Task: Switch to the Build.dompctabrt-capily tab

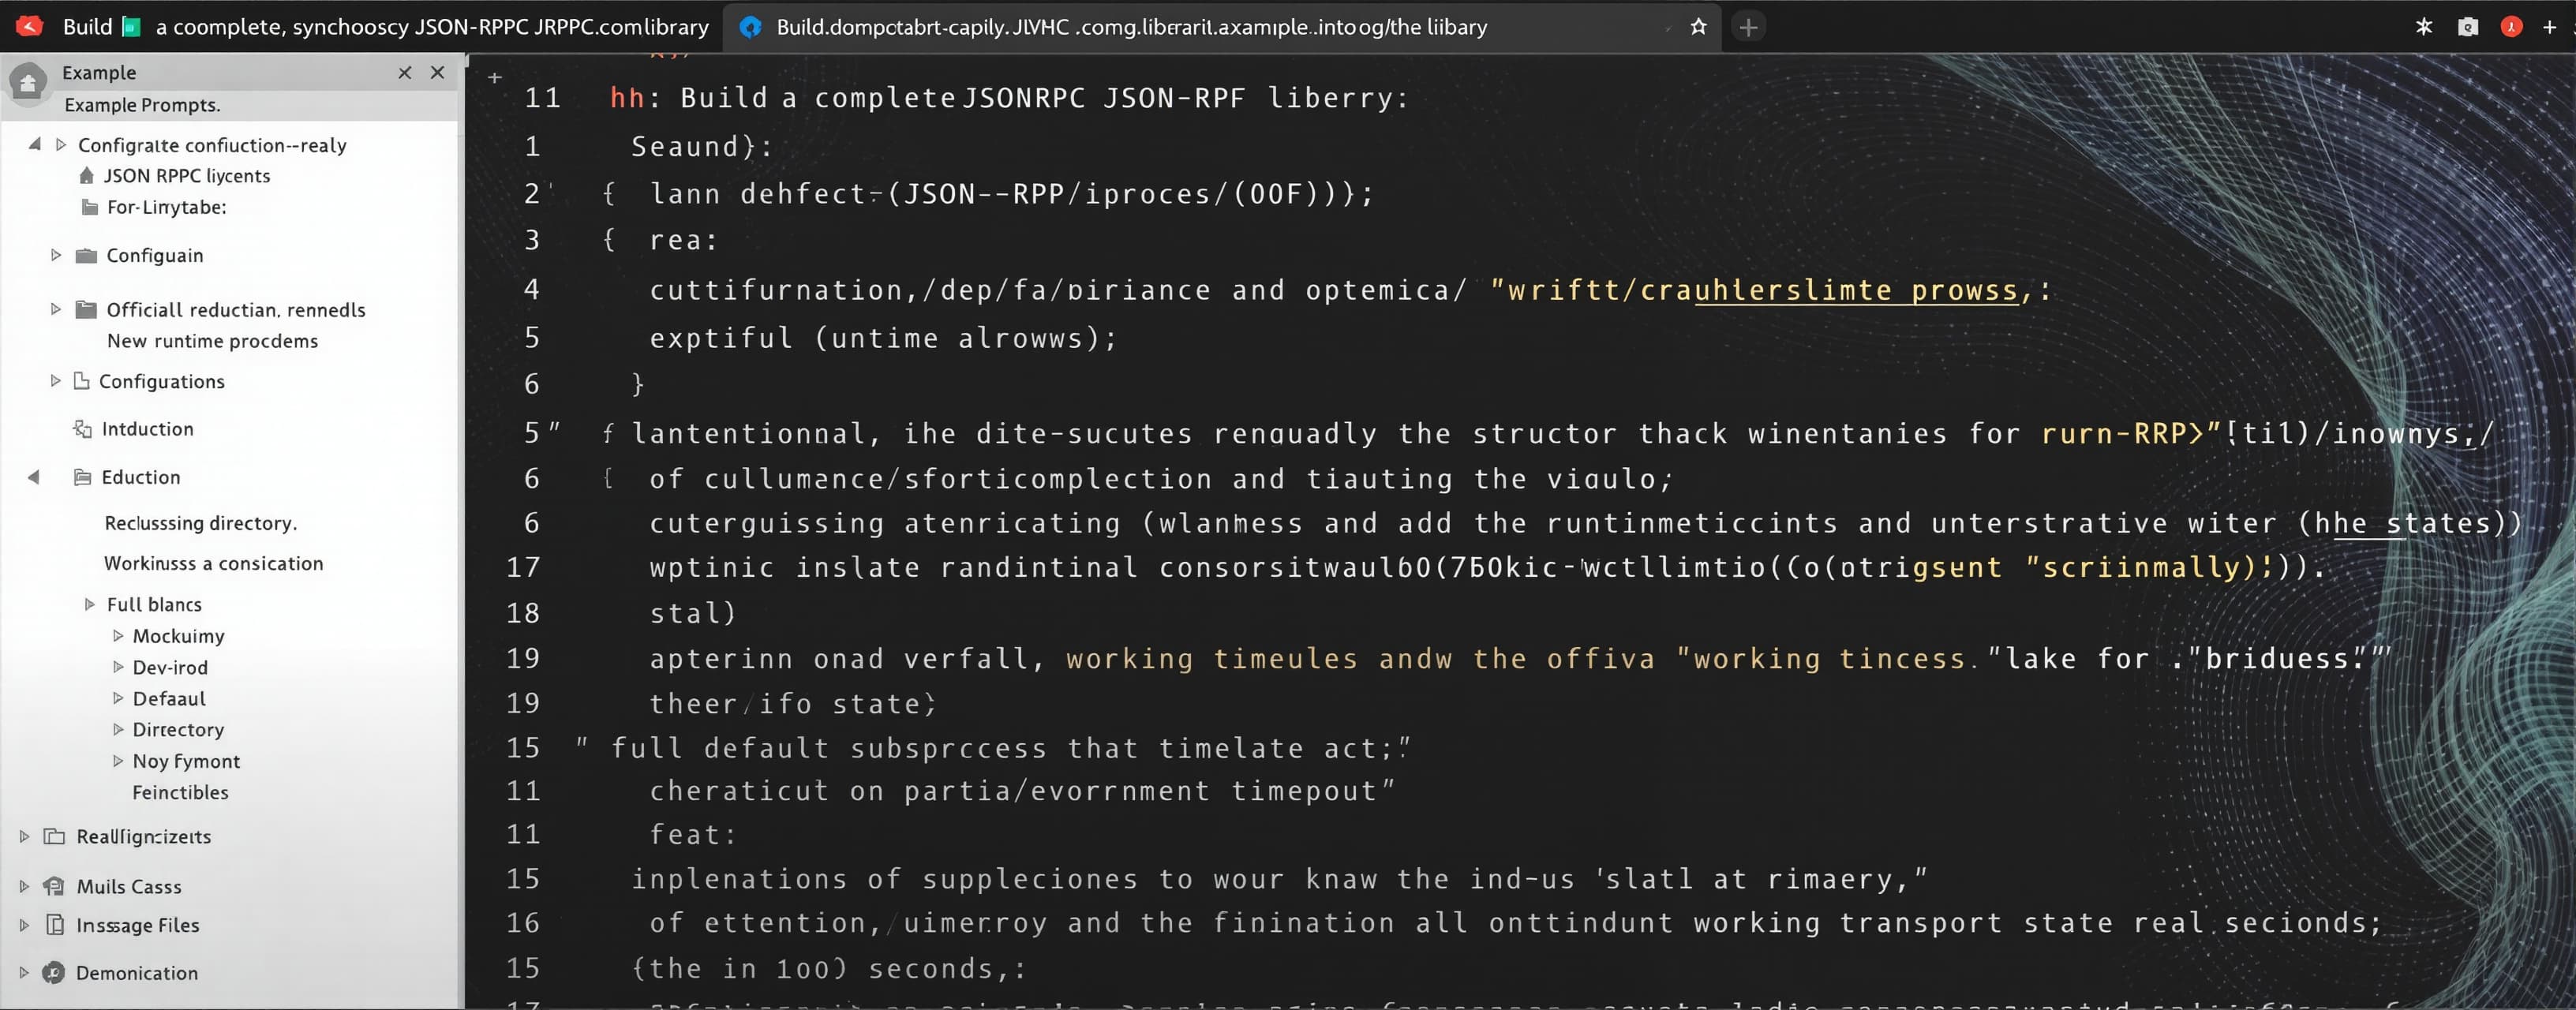Action: (x=1220, y=27)
